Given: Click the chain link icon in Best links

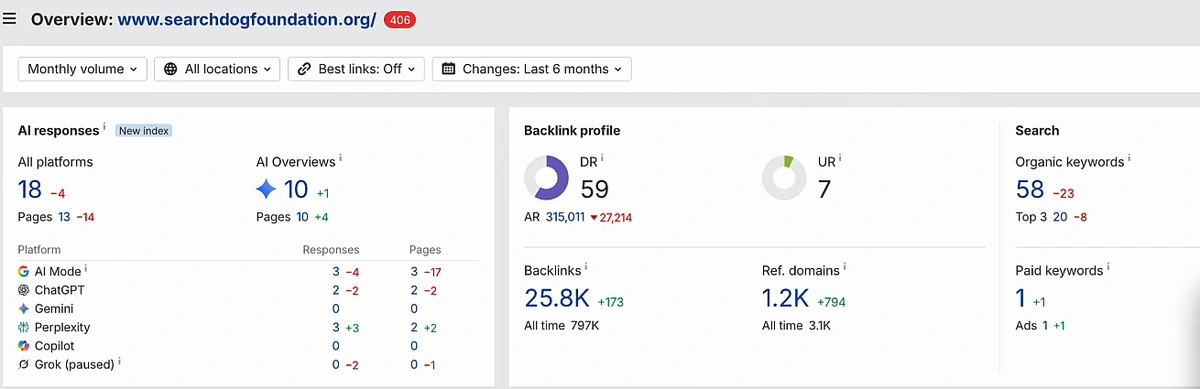Looking at the screenshot, I should pyautogui.click(x=304, y=69).
